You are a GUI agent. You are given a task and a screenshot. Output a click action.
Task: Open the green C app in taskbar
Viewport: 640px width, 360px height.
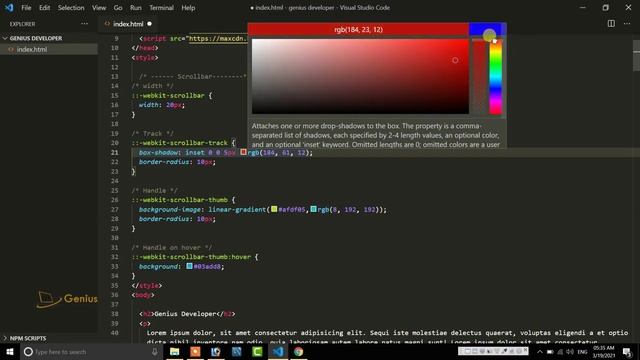click(257, 351)
